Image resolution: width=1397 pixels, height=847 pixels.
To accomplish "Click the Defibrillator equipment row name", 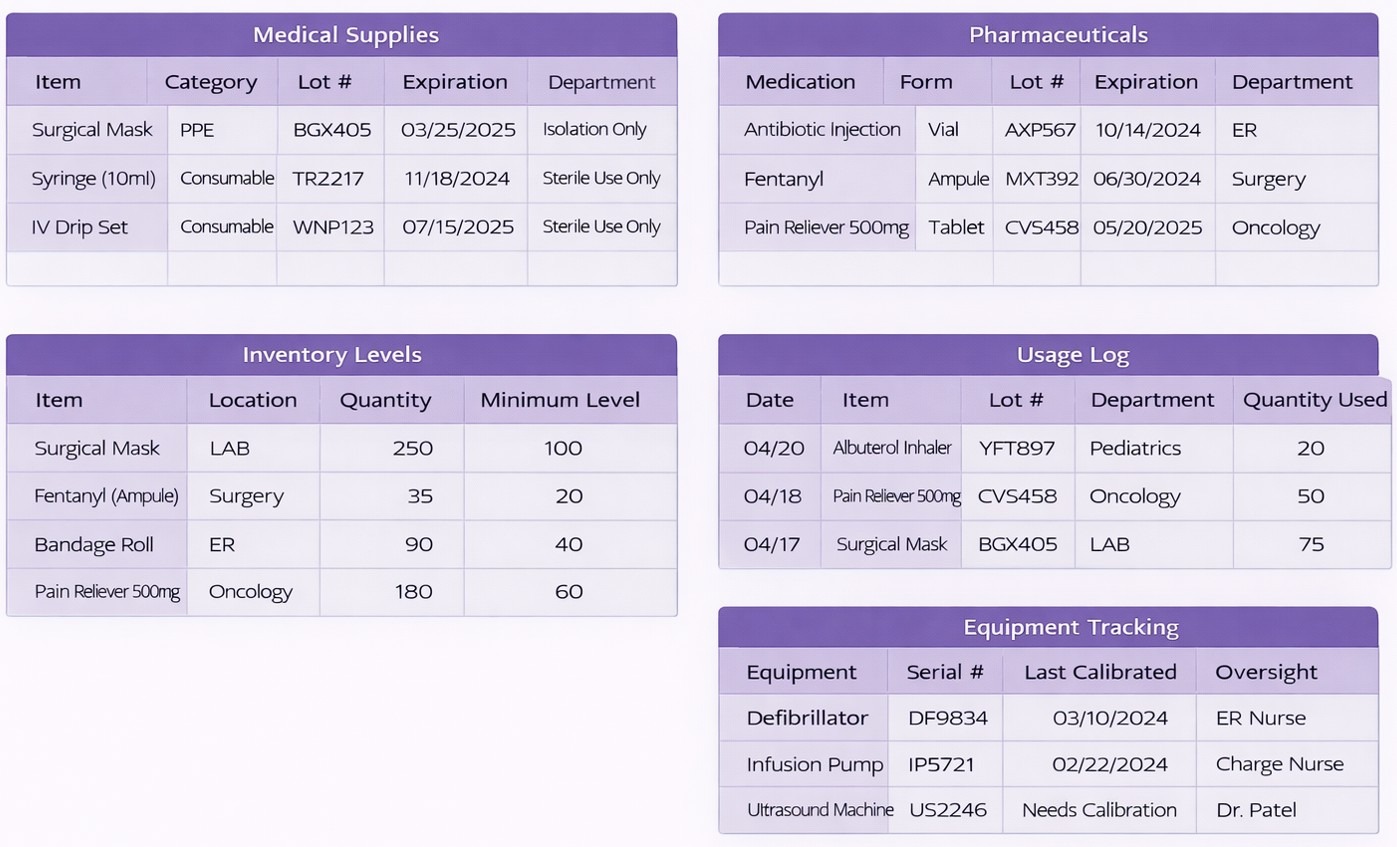I will 807,718.
